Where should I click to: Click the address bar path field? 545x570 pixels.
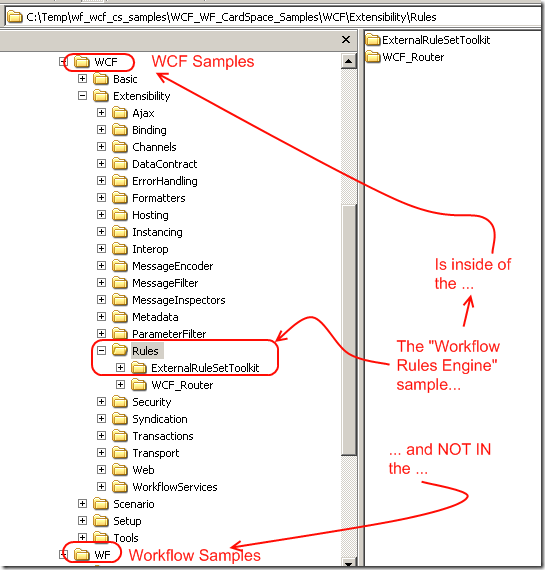[273, 17]
